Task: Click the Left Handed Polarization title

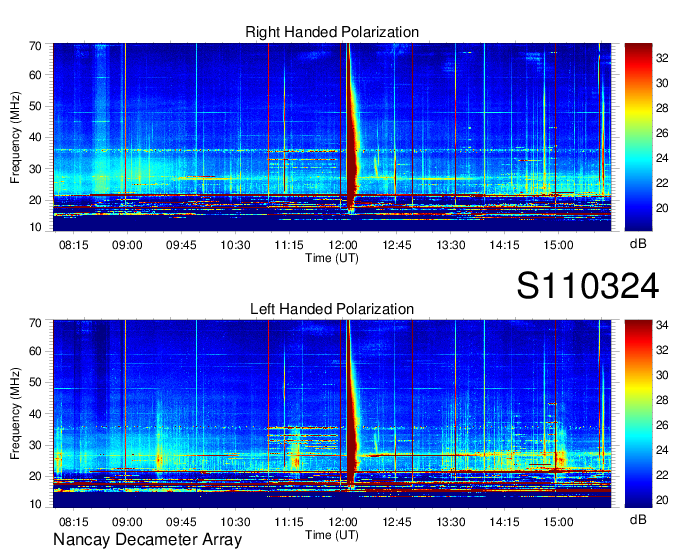Action: coord(332,309)
